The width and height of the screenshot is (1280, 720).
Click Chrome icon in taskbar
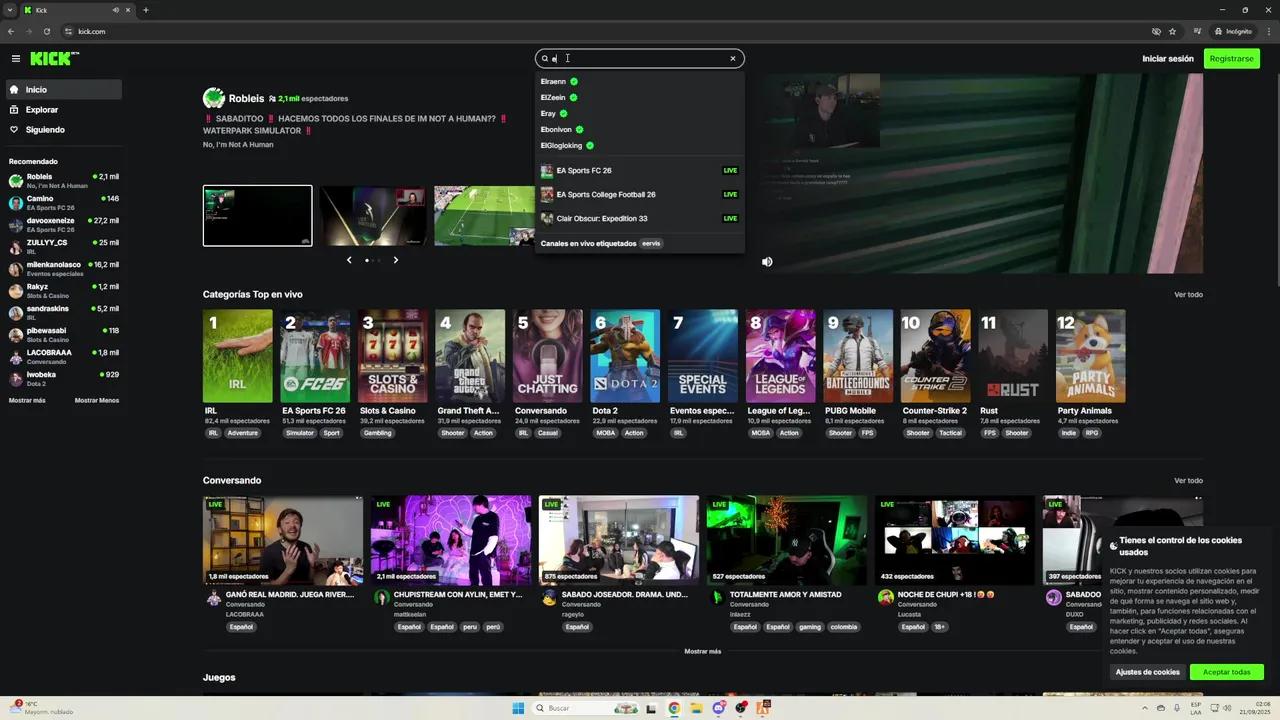pos(674,708)
